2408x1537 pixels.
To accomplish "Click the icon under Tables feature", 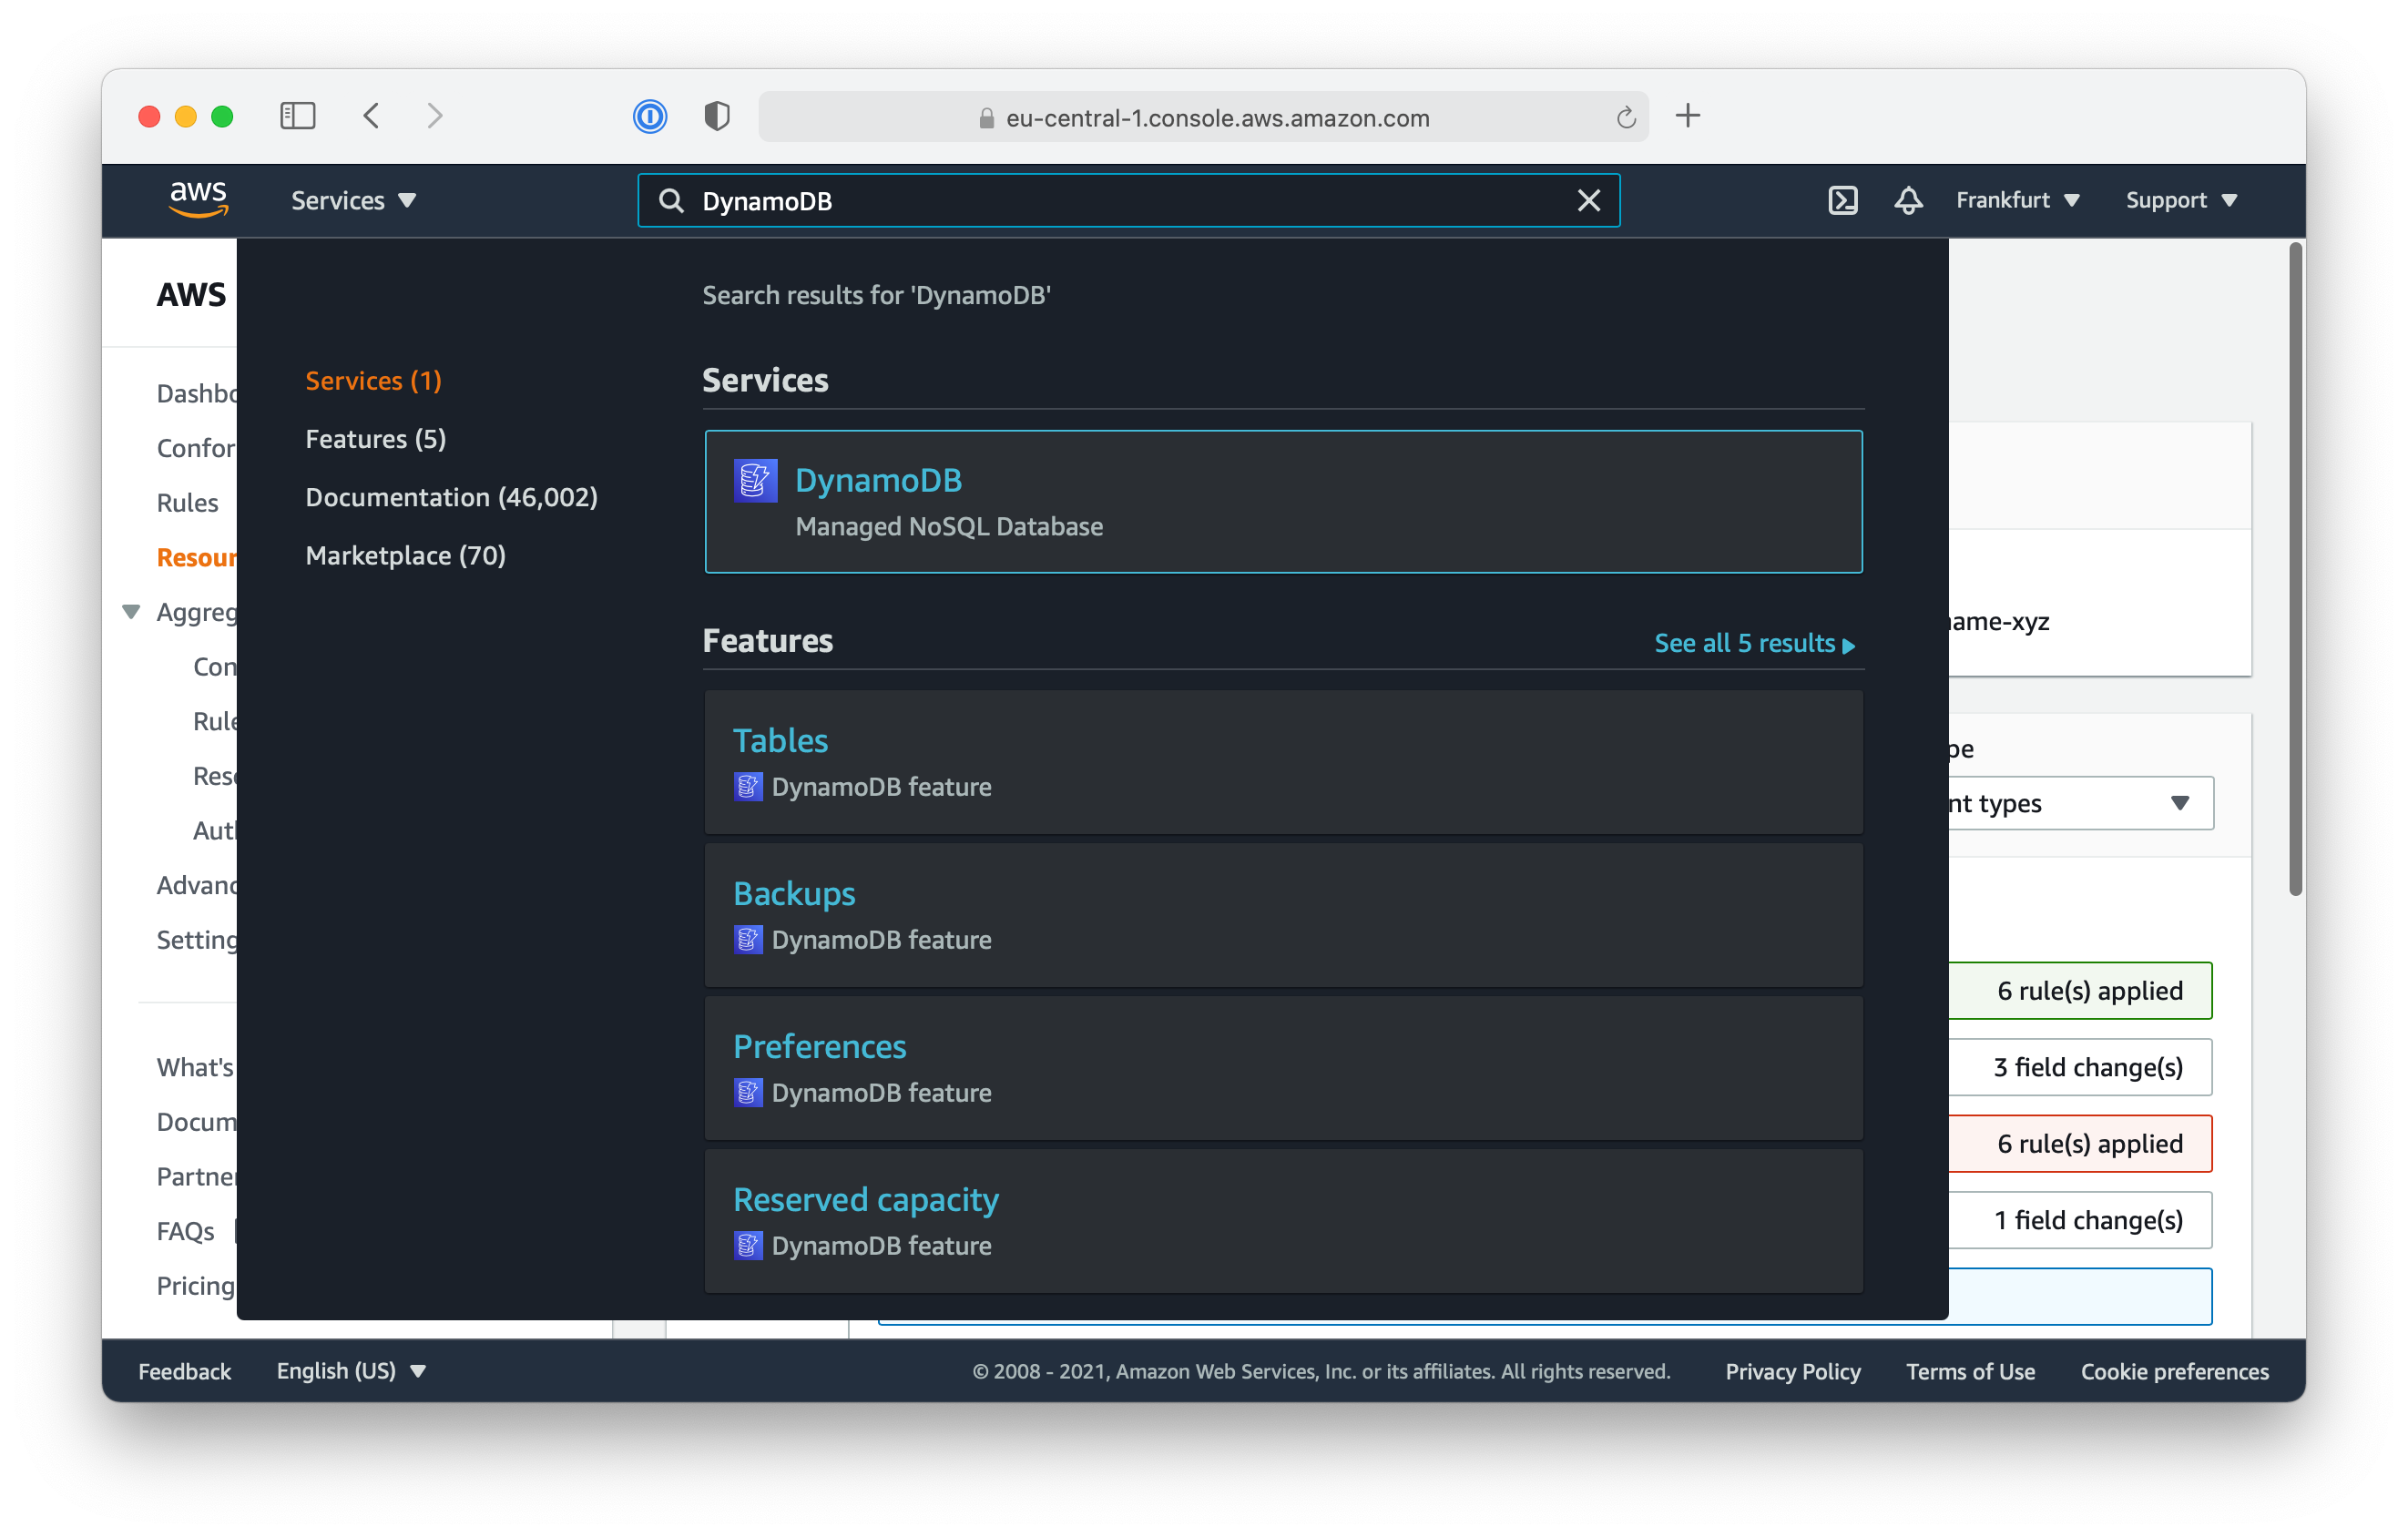I will pyautogui.click(x=748, y=787).
